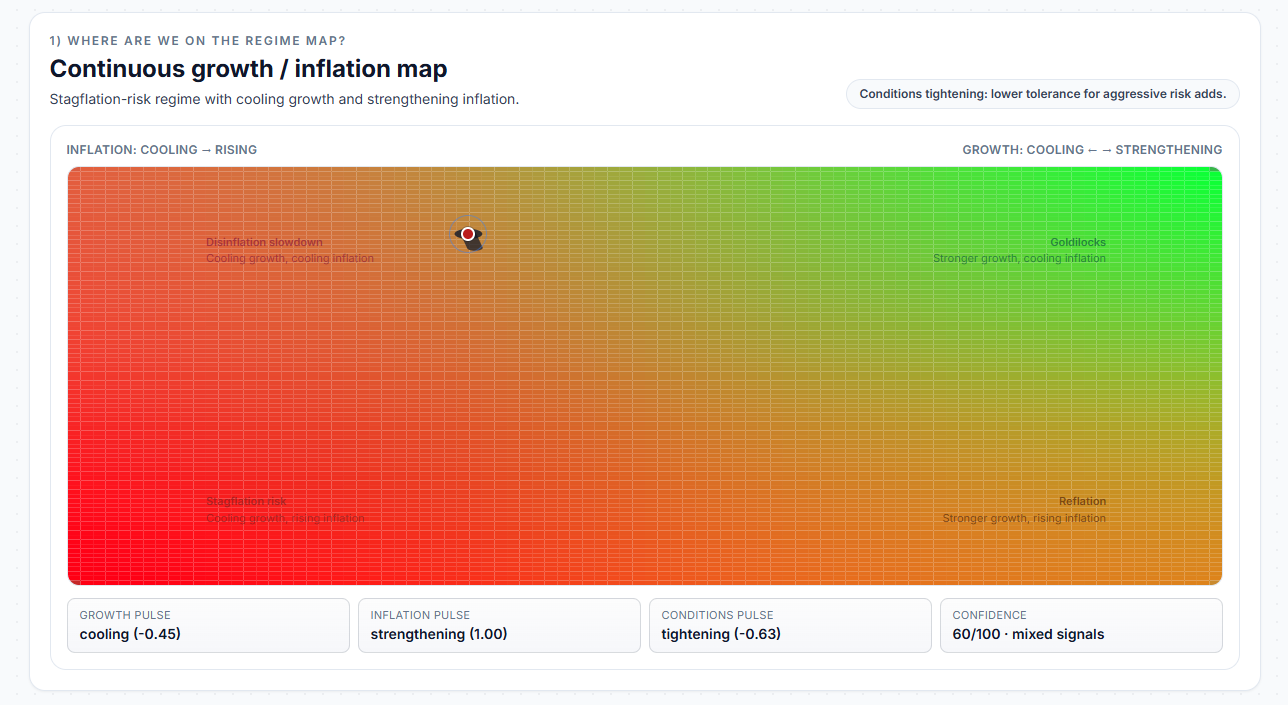This screenshot has width=1288, height=705.
Task: Click the 60/100 mixed signals value
Action: click(x=1028, y=634)
